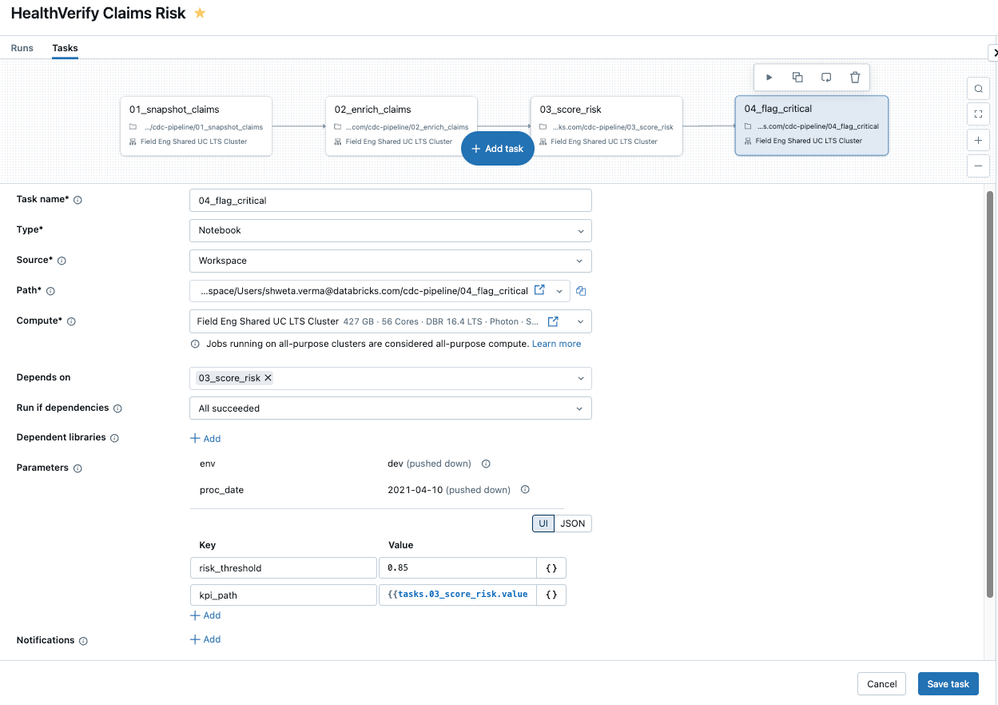This screenshot has width=998, height=705.
Task: Open the comment icon in the task toolbar
Action: click(x=825, y=77)
